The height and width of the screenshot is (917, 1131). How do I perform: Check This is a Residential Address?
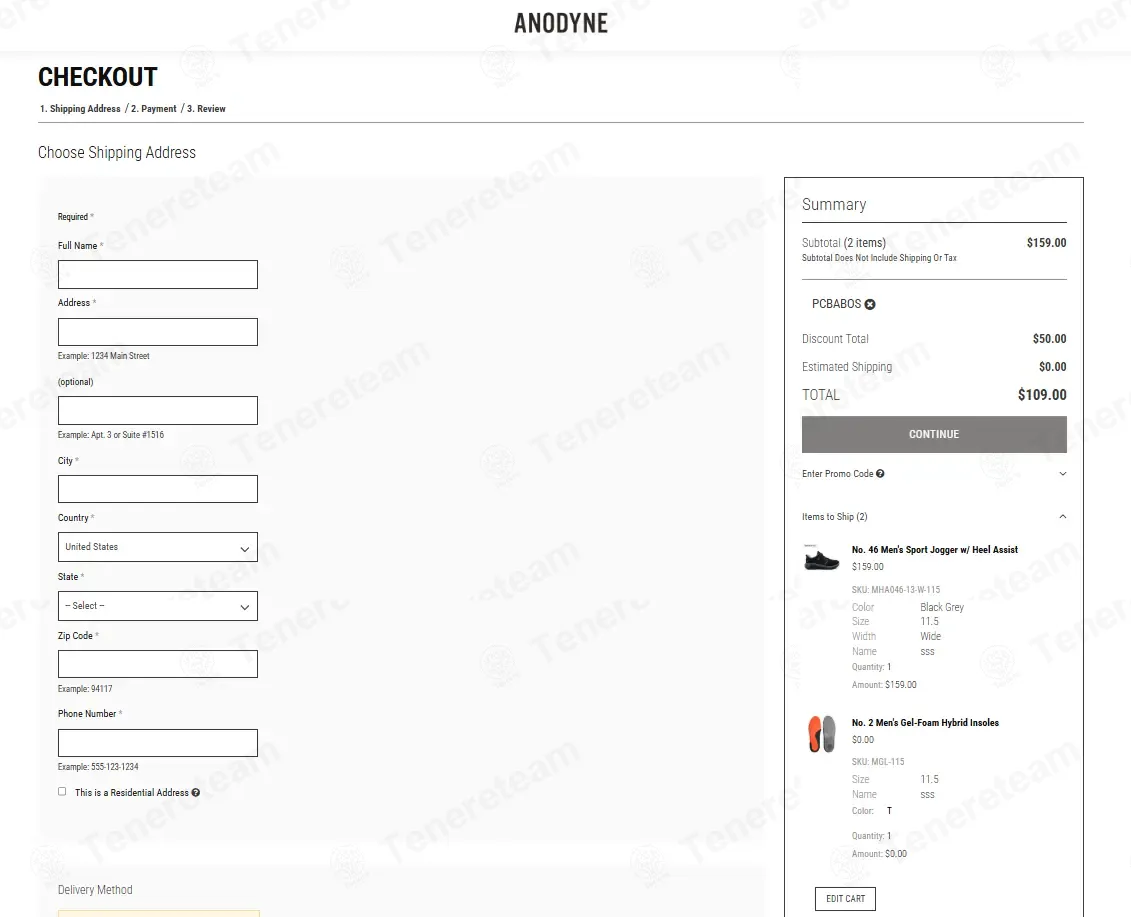[x=62, y=791]
